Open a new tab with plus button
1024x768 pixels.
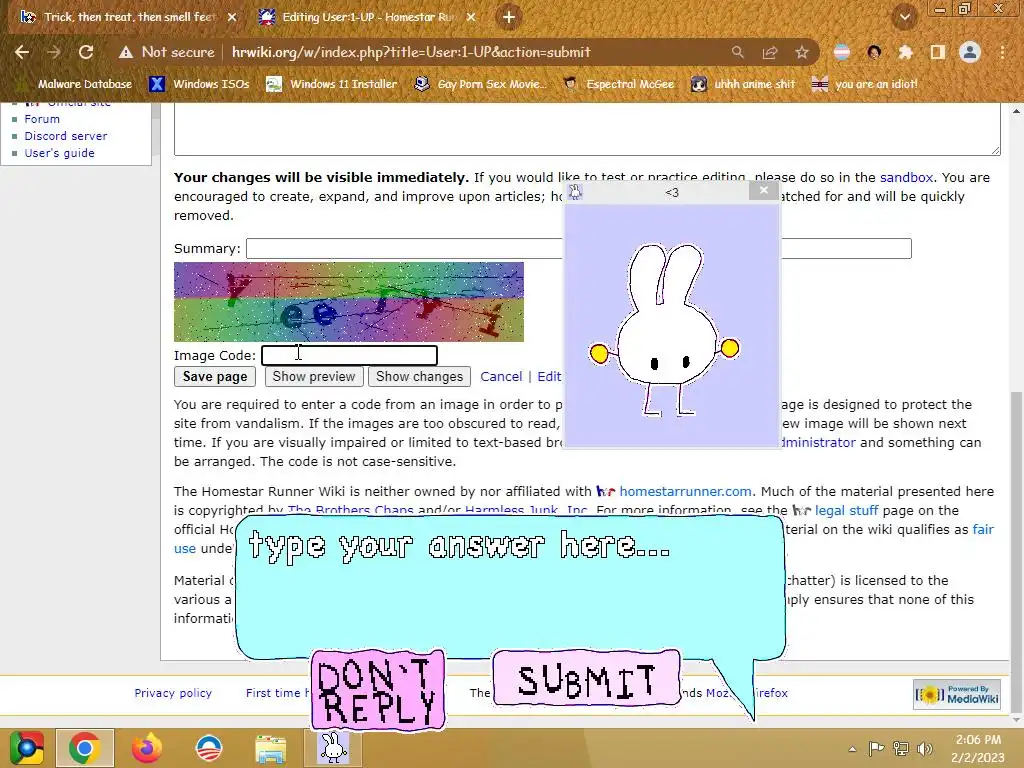[x=509, y=17]
